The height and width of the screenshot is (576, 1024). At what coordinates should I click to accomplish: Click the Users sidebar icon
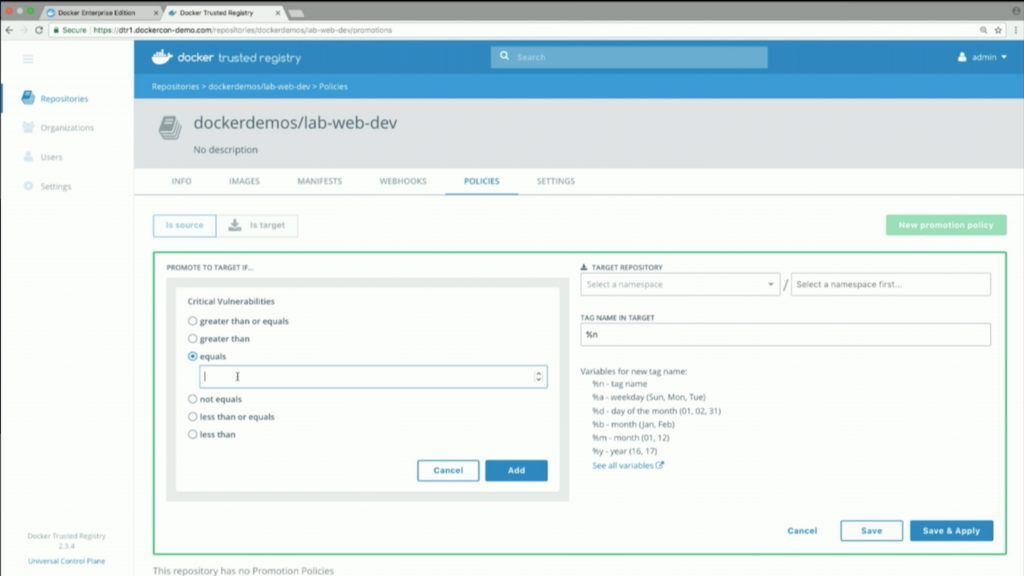point(28,157)
